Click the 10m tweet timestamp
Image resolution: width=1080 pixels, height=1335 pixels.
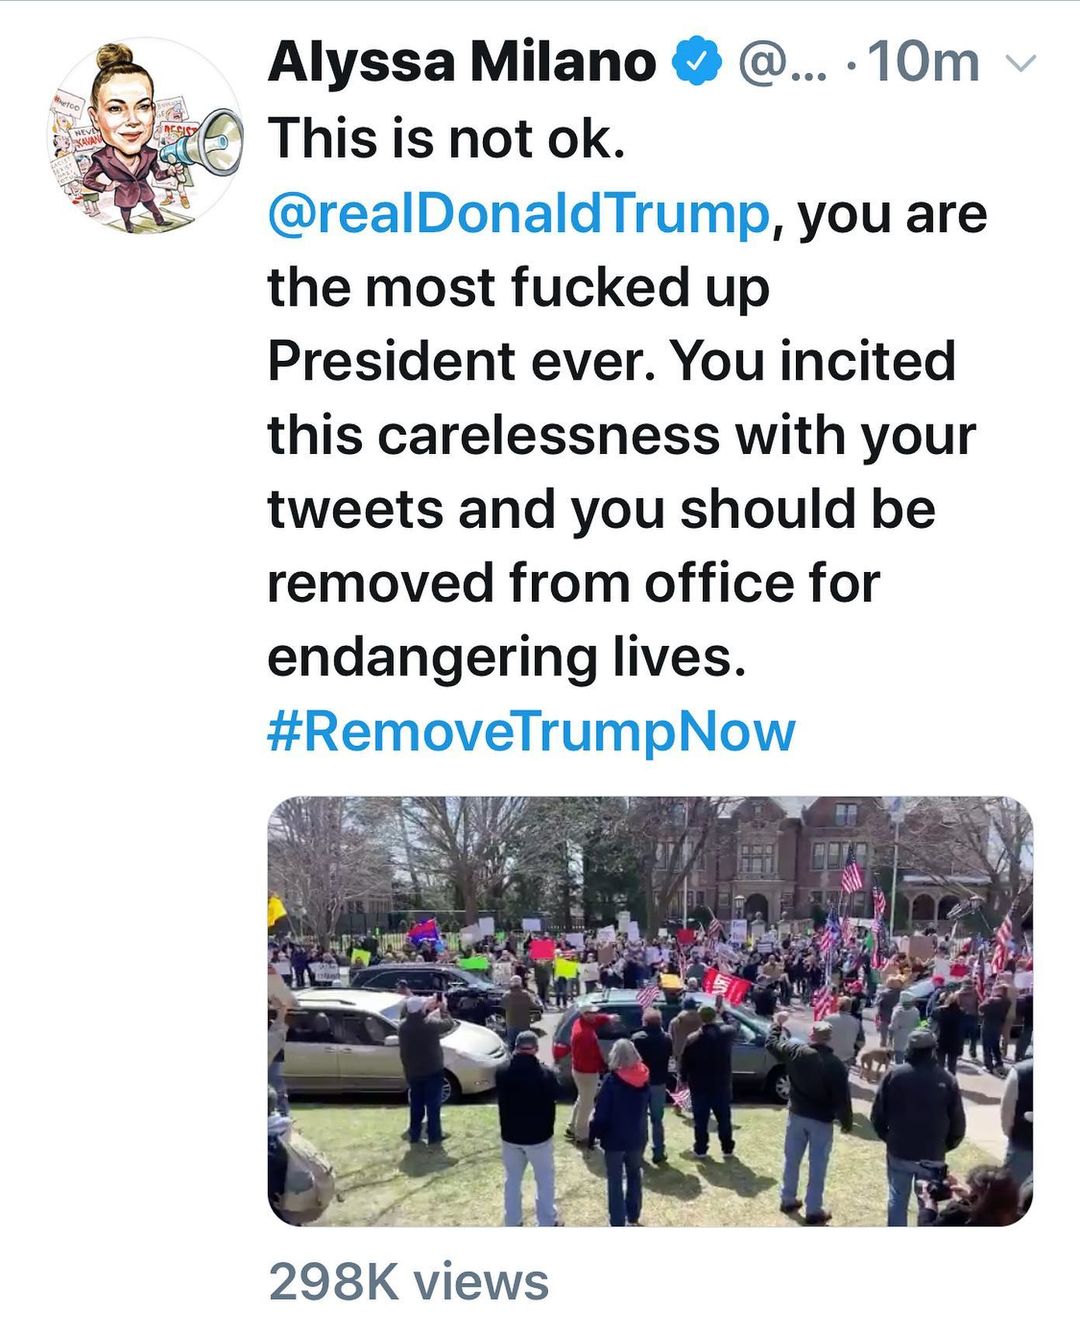coord(924,62)
